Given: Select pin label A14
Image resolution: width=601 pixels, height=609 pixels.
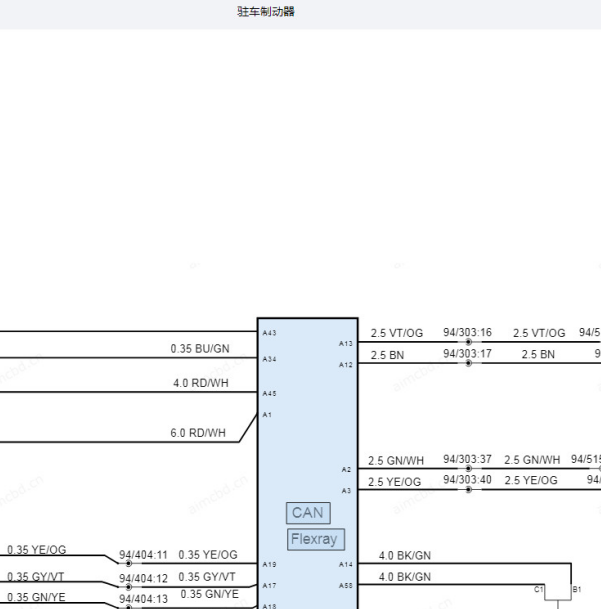Looking at the screenshot, I should [x=346, y=564].
